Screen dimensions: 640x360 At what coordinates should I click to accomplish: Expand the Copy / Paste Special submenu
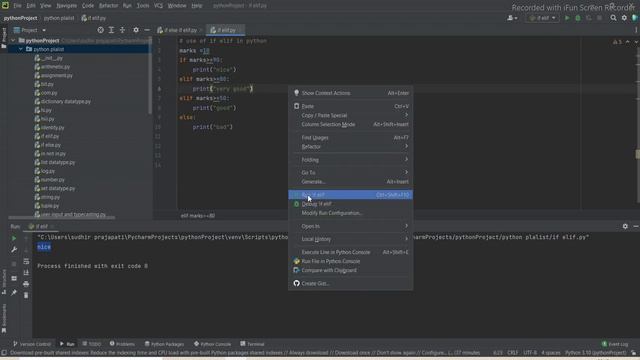pyautogui.click(x=351, y=116)
